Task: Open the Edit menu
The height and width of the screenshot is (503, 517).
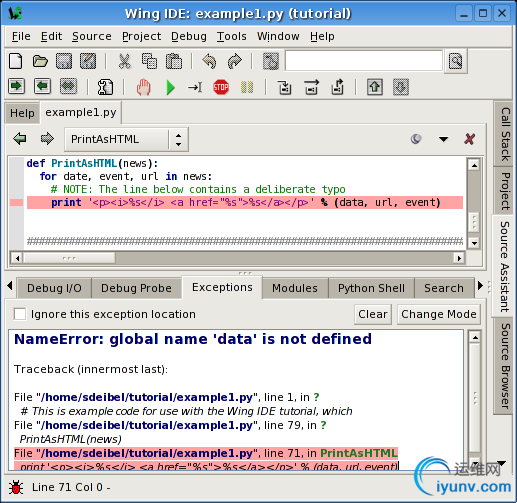Action: click(51, 36)
